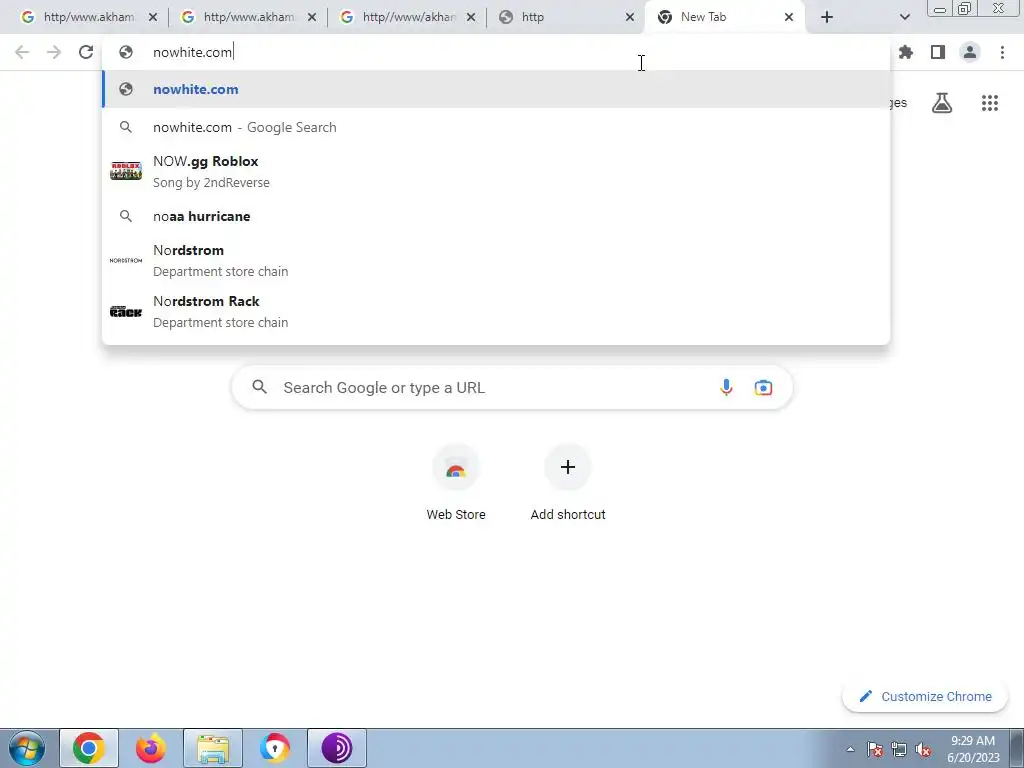Open the Action Center flag icon
1024x768 pixels.
click(875, 749)
